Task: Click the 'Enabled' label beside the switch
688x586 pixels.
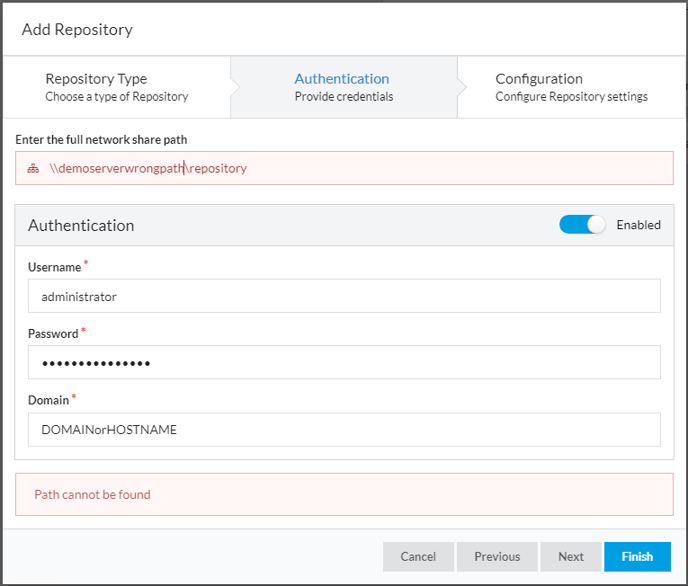Action: (x=638, y=225)
